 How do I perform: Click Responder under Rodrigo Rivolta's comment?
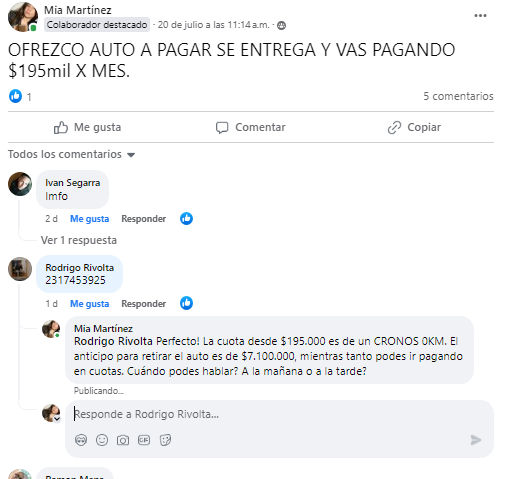[144, 304]
